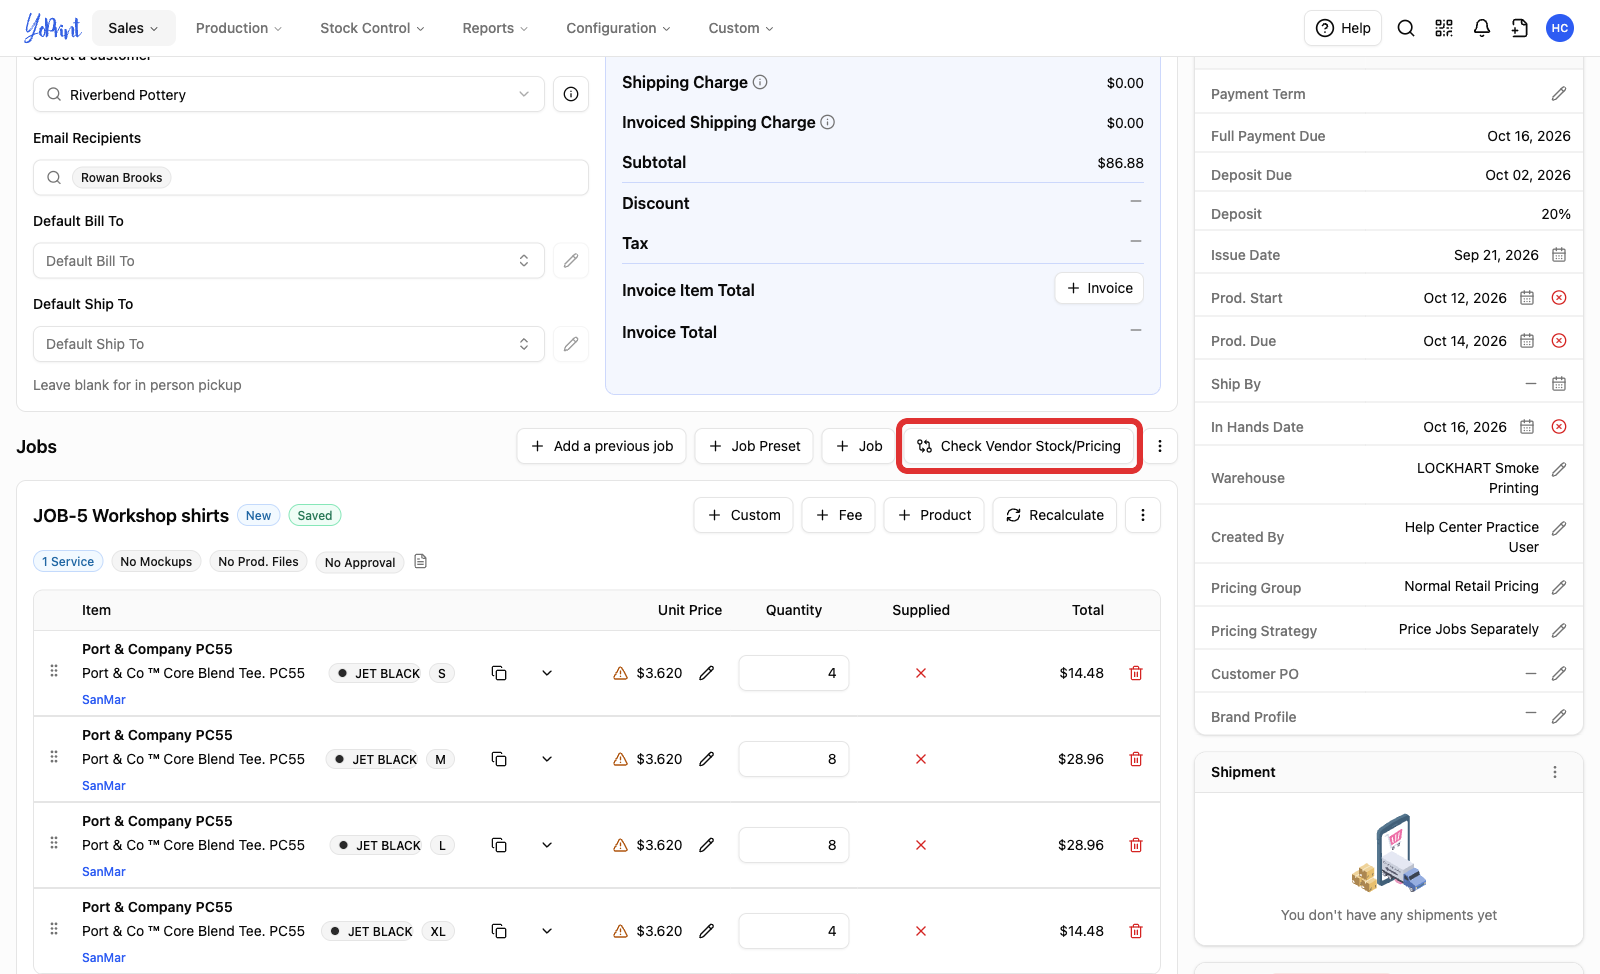This screenshot has width=1600, height=974.
Task: Open JOB-5 more options menu
Action: coord(1143,515)
